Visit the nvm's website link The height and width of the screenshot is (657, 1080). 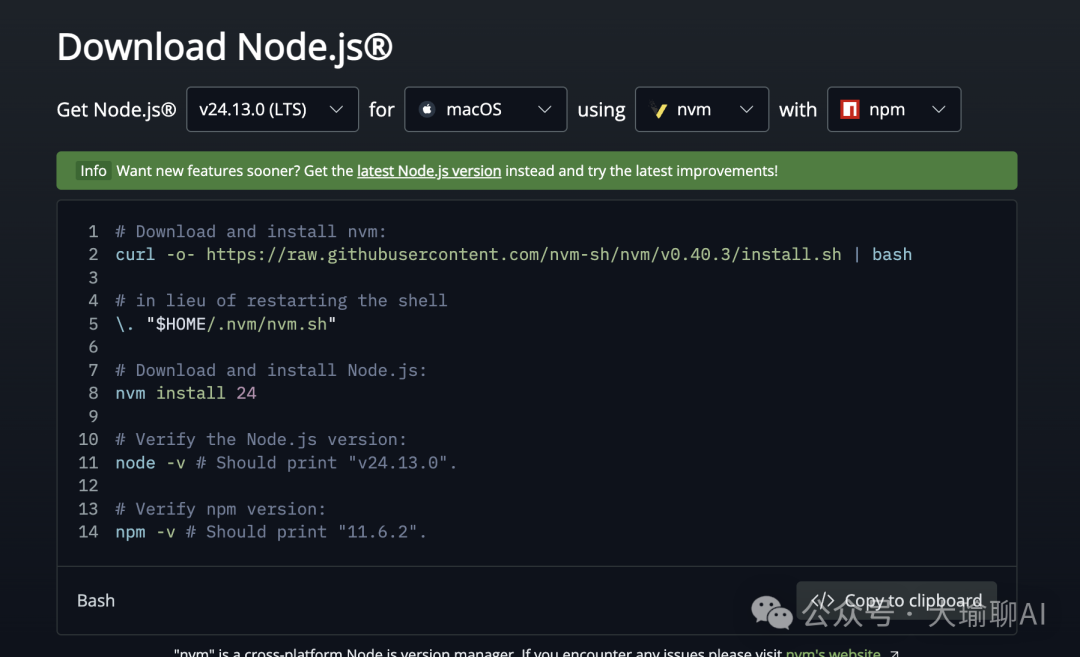[x=833, y=652]
